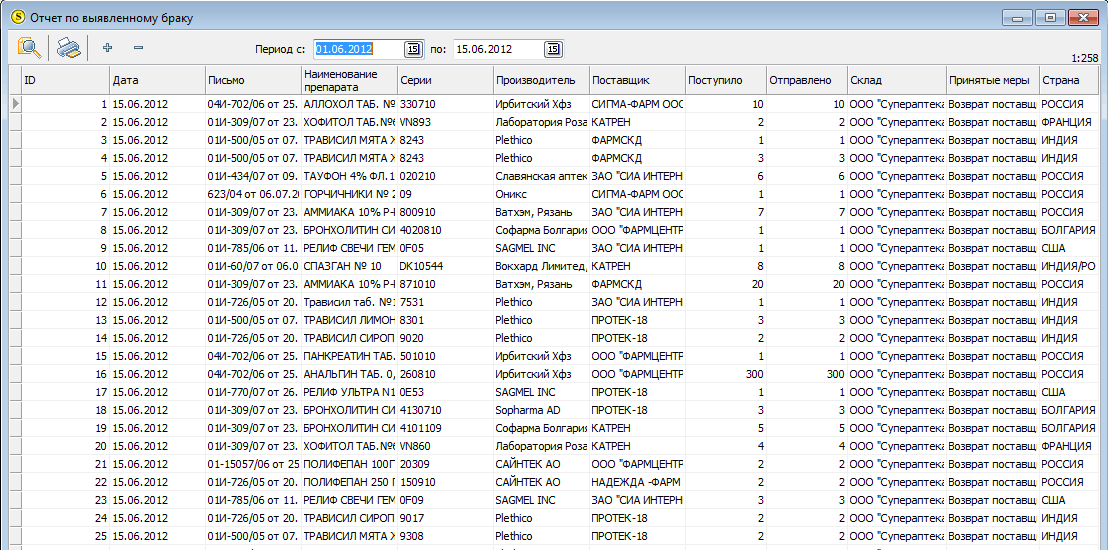
Task: Select series cell 0F05
Action: (x=446, y=248)
